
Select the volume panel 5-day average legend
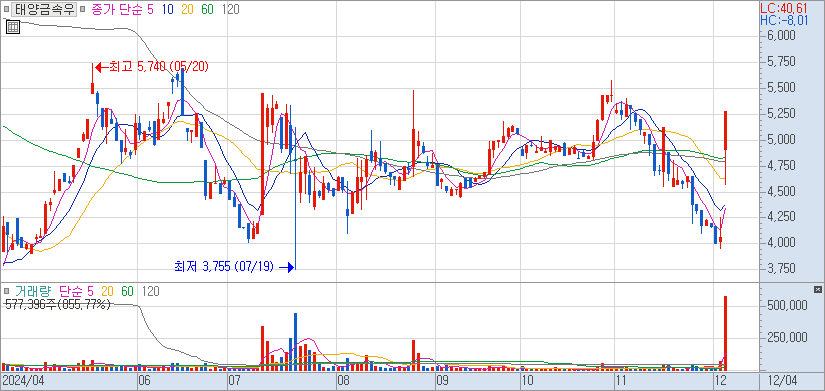point(90,291)
